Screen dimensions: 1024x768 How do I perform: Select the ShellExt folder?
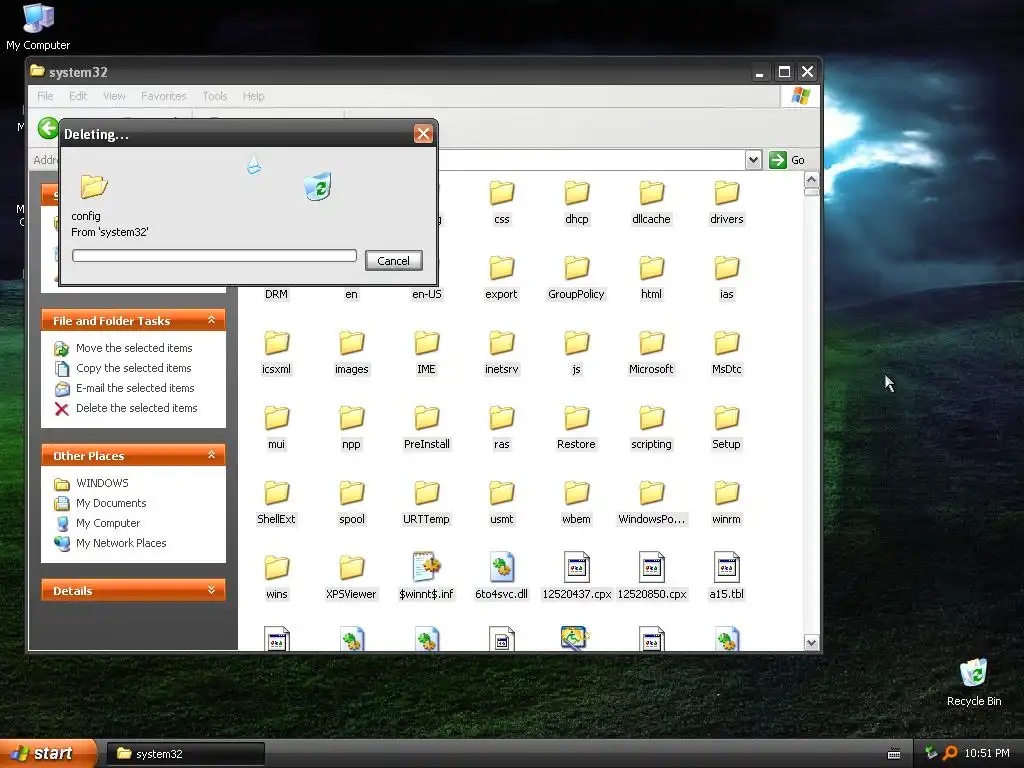[x=276, y=504]
